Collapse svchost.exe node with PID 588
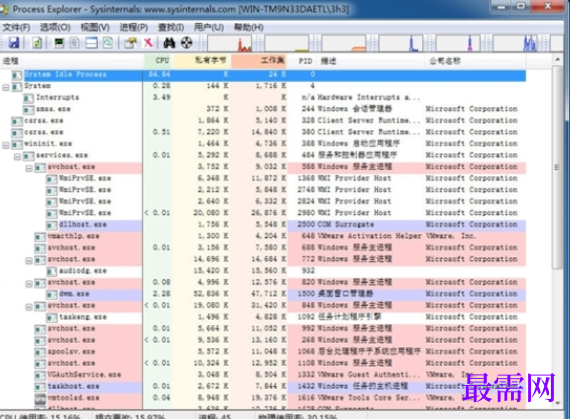This screenshot has height=419, width=574. 29,168
